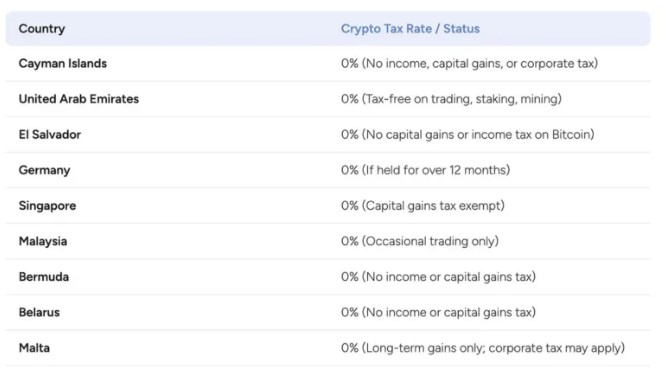Select the Germany country cell

(44, 170)
